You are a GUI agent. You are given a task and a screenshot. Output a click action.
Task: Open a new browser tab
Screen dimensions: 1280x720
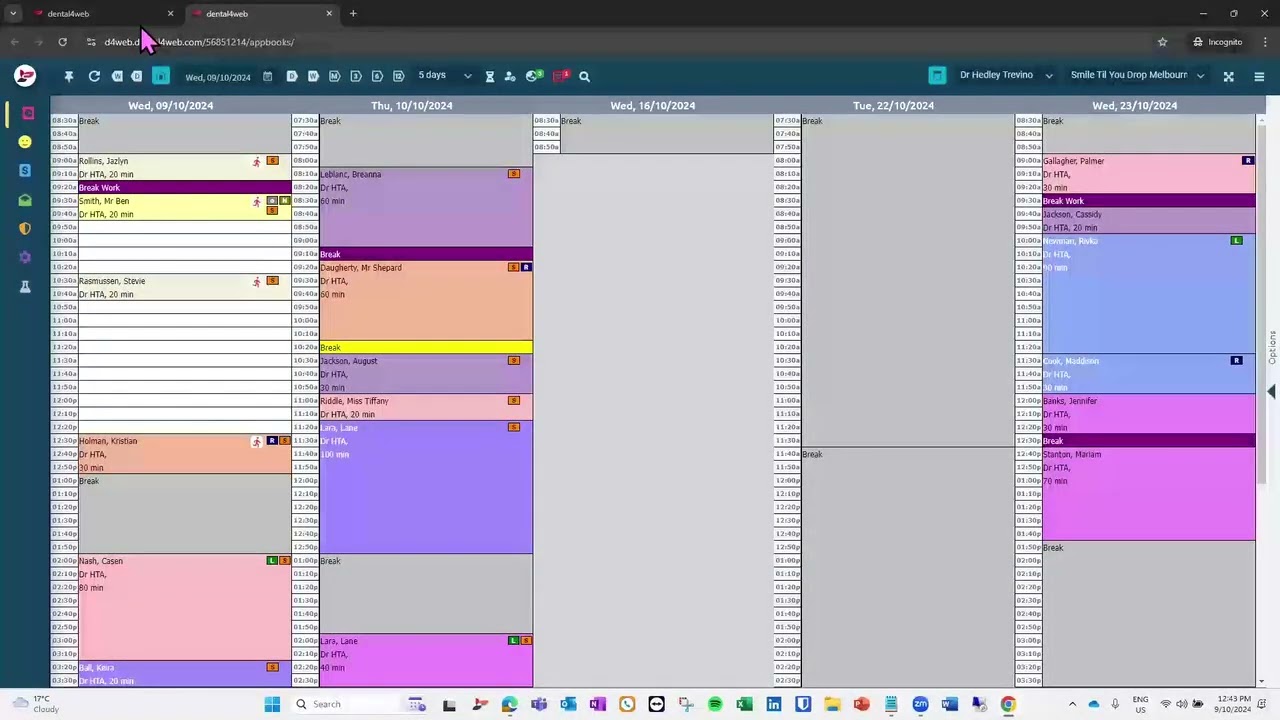point(353,14)
